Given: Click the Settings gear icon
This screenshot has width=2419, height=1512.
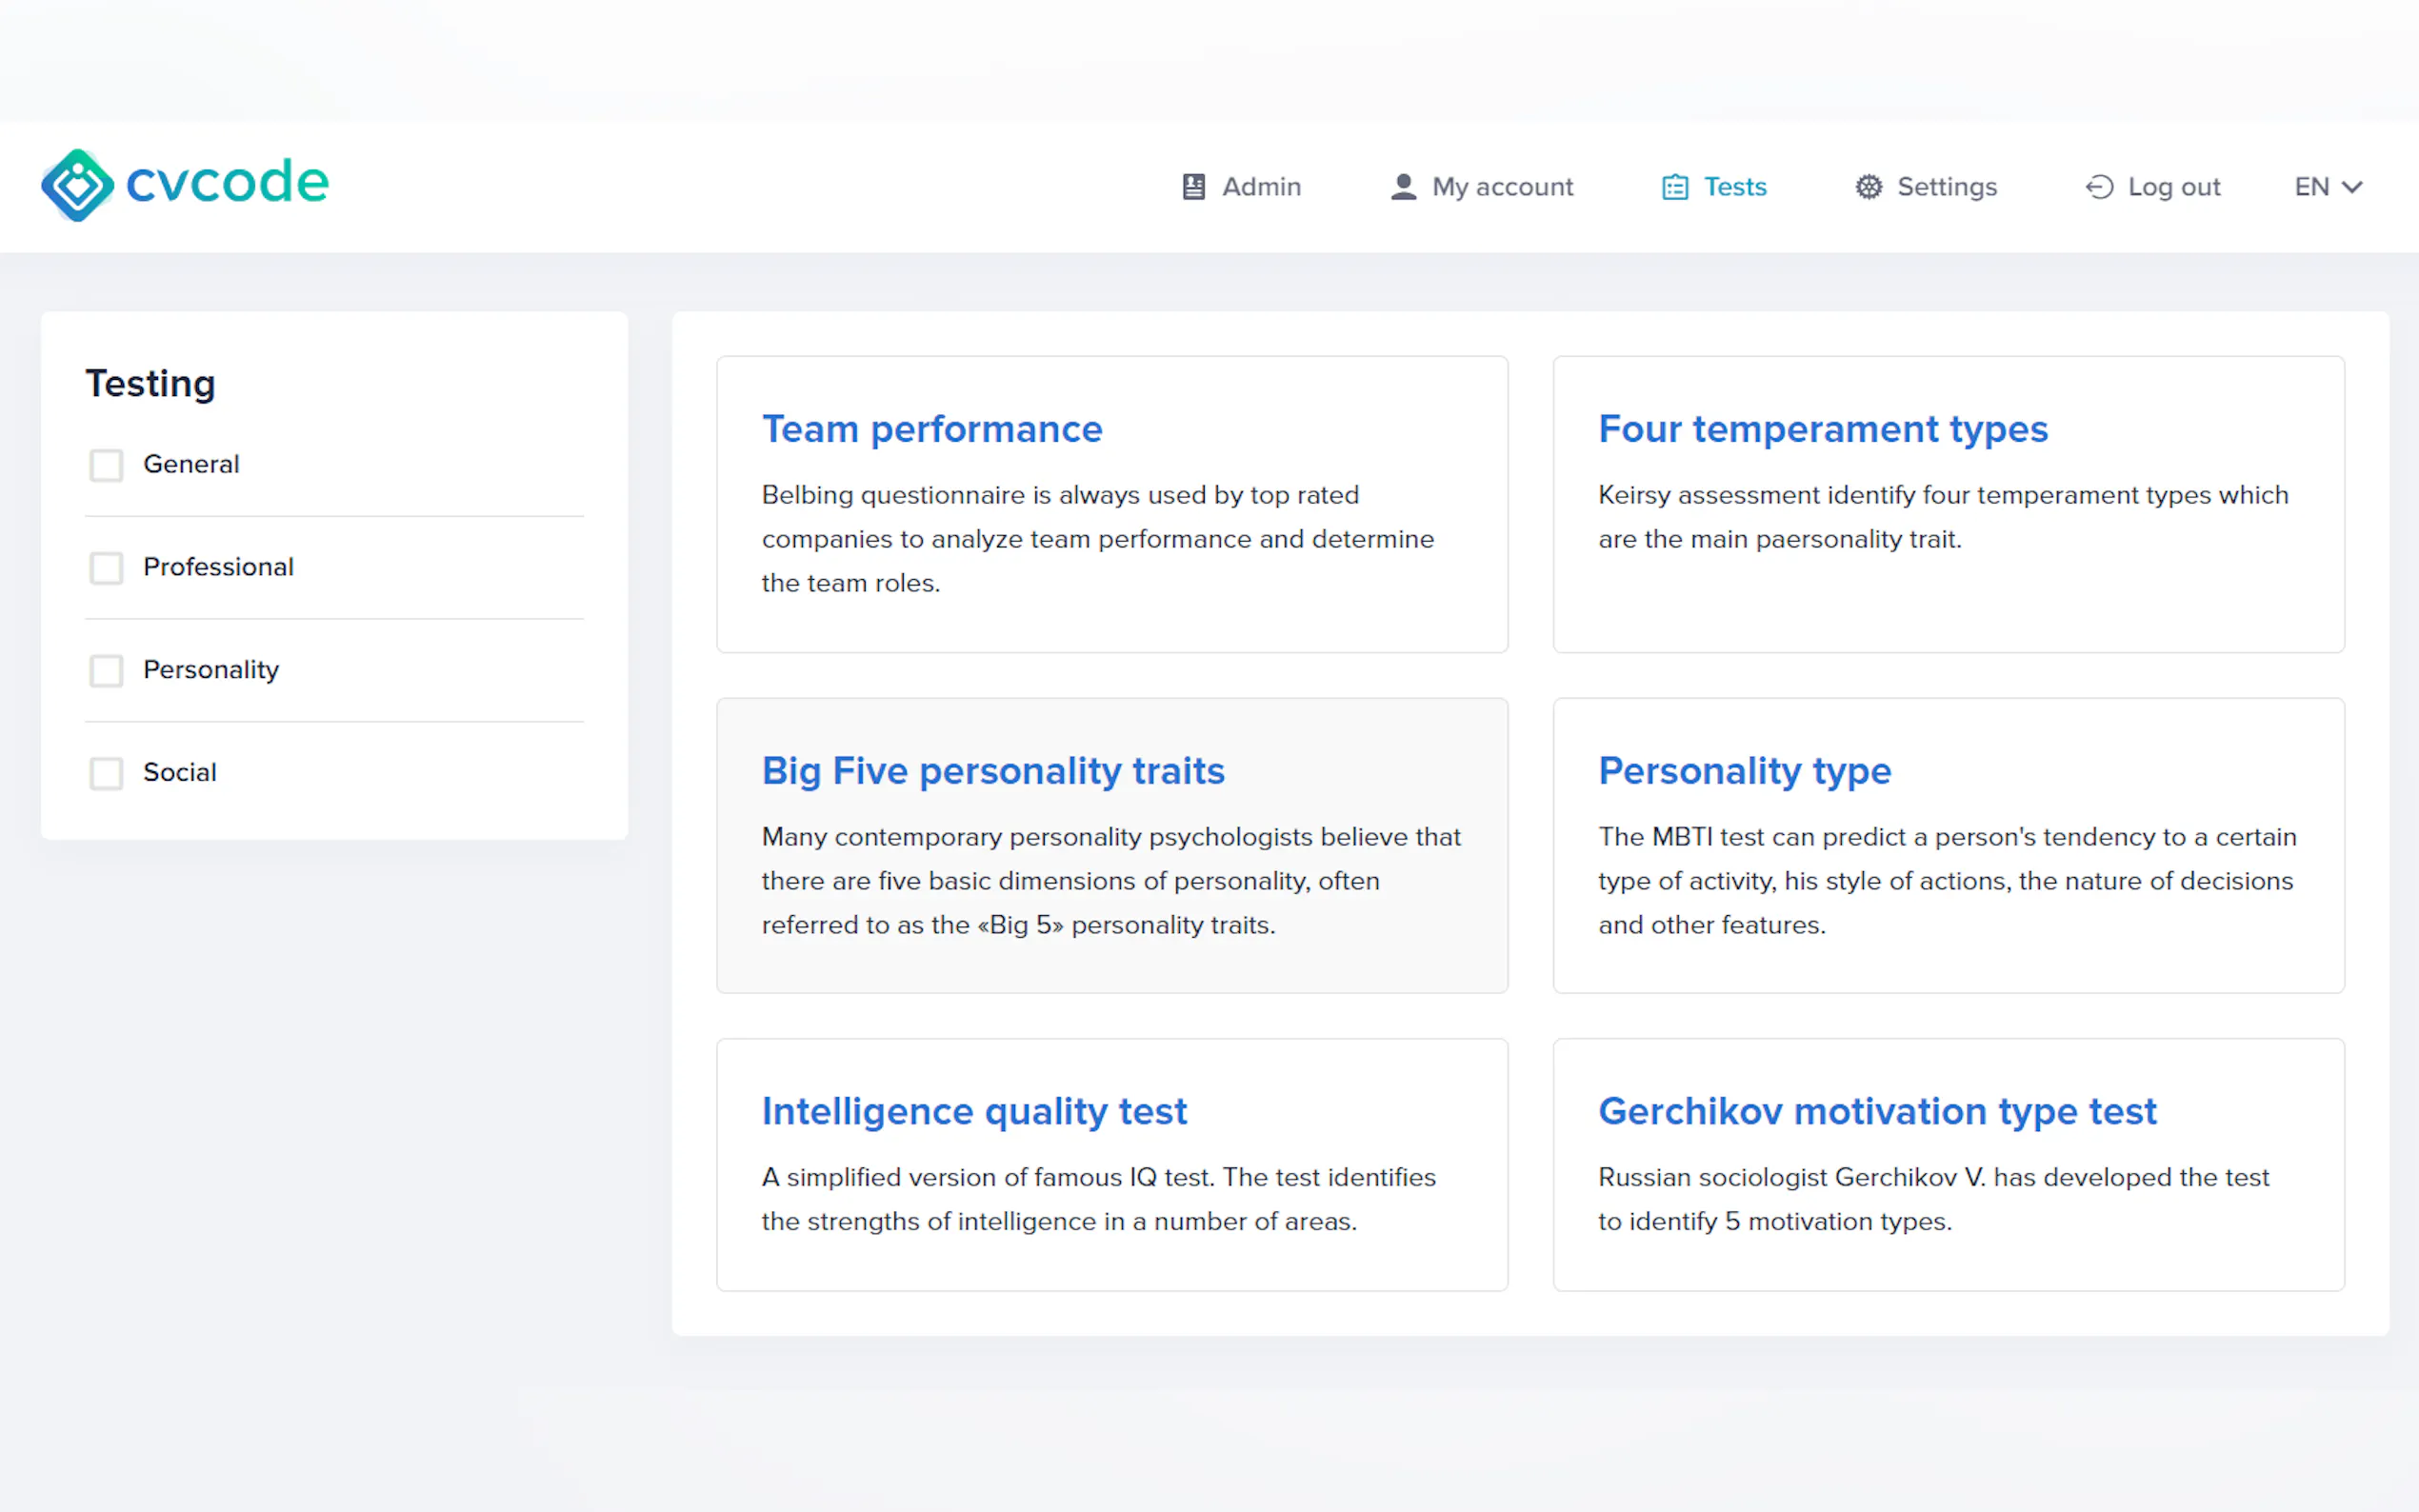Looking at the screenshot, I should [1868, 187].
